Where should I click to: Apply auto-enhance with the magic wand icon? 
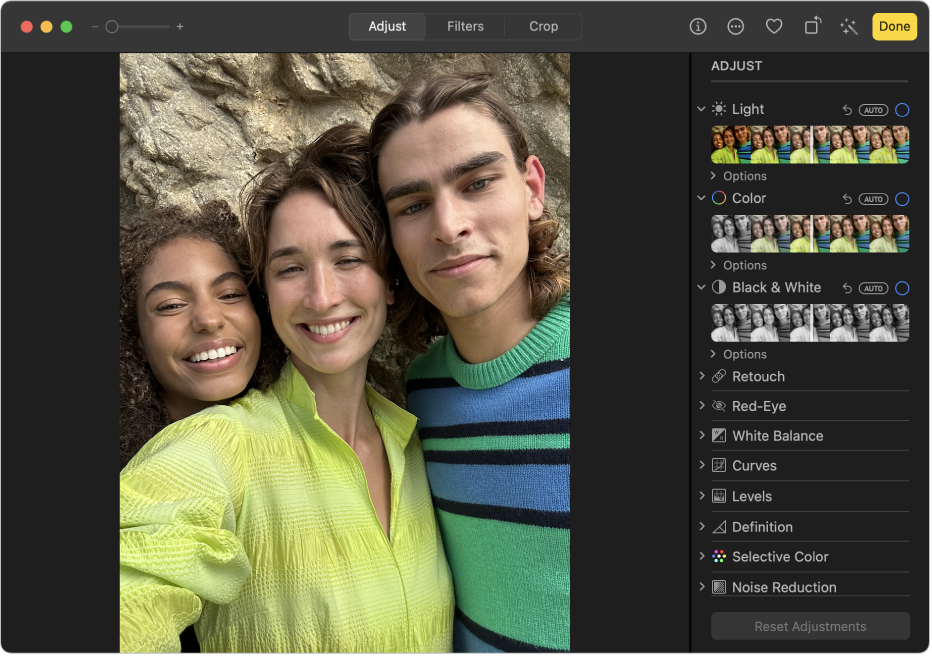click(850, 26)
